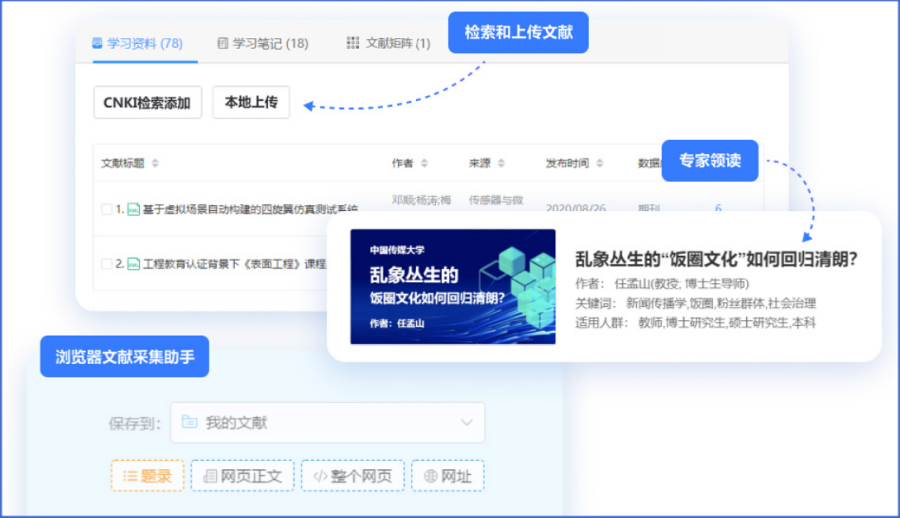Check row 1 基于虚拟场景 checkbox
Viewport: 900px width, 518px height.
pos(106,209)
